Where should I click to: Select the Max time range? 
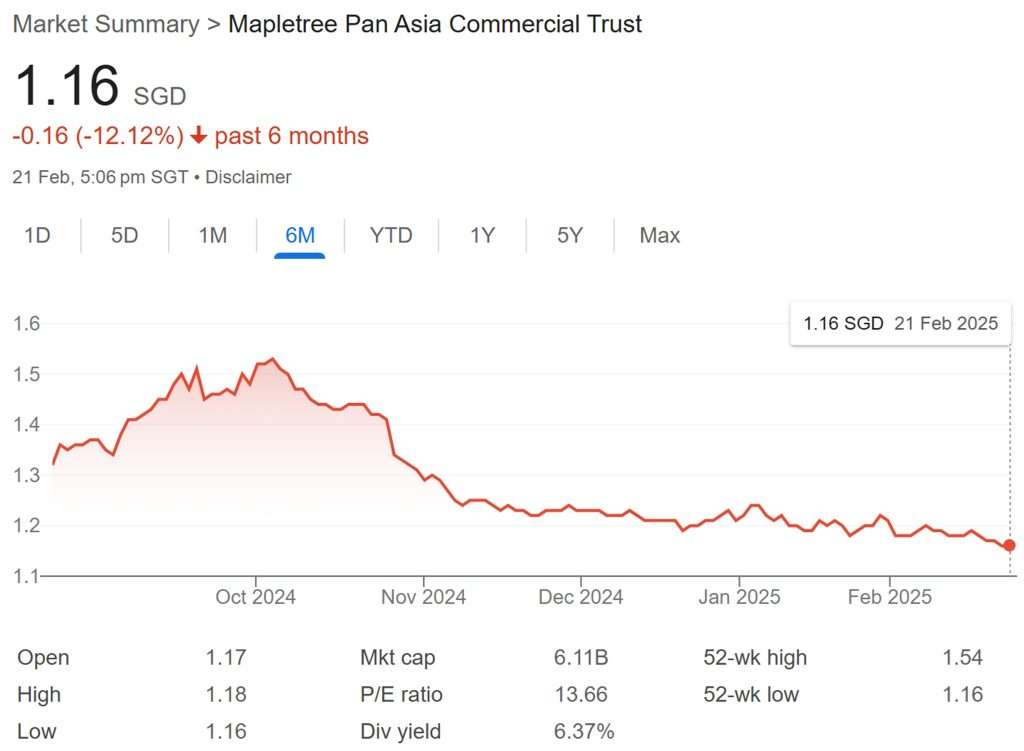[659, 235]
